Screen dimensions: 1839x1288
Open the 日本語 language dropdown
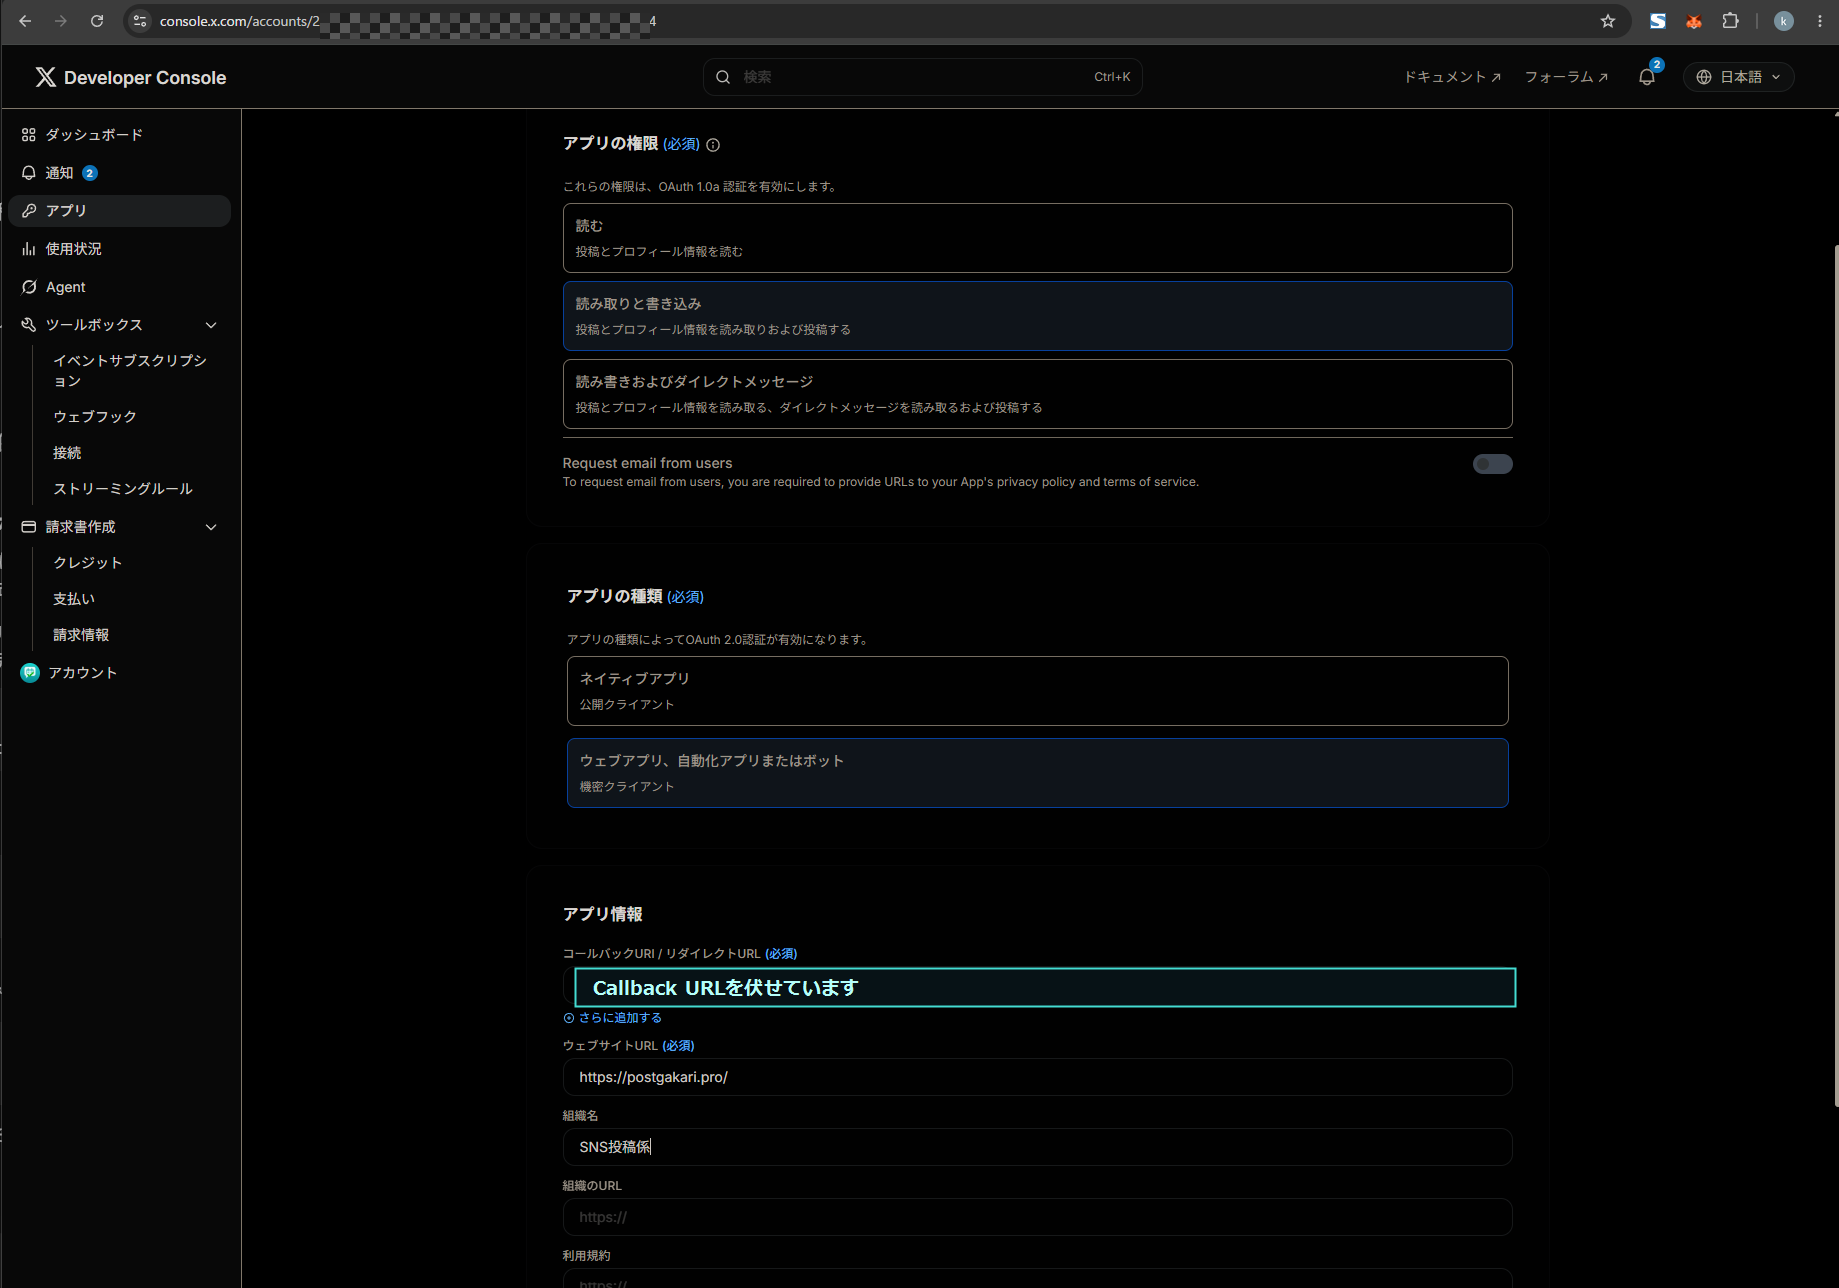tap(1738, 77)
